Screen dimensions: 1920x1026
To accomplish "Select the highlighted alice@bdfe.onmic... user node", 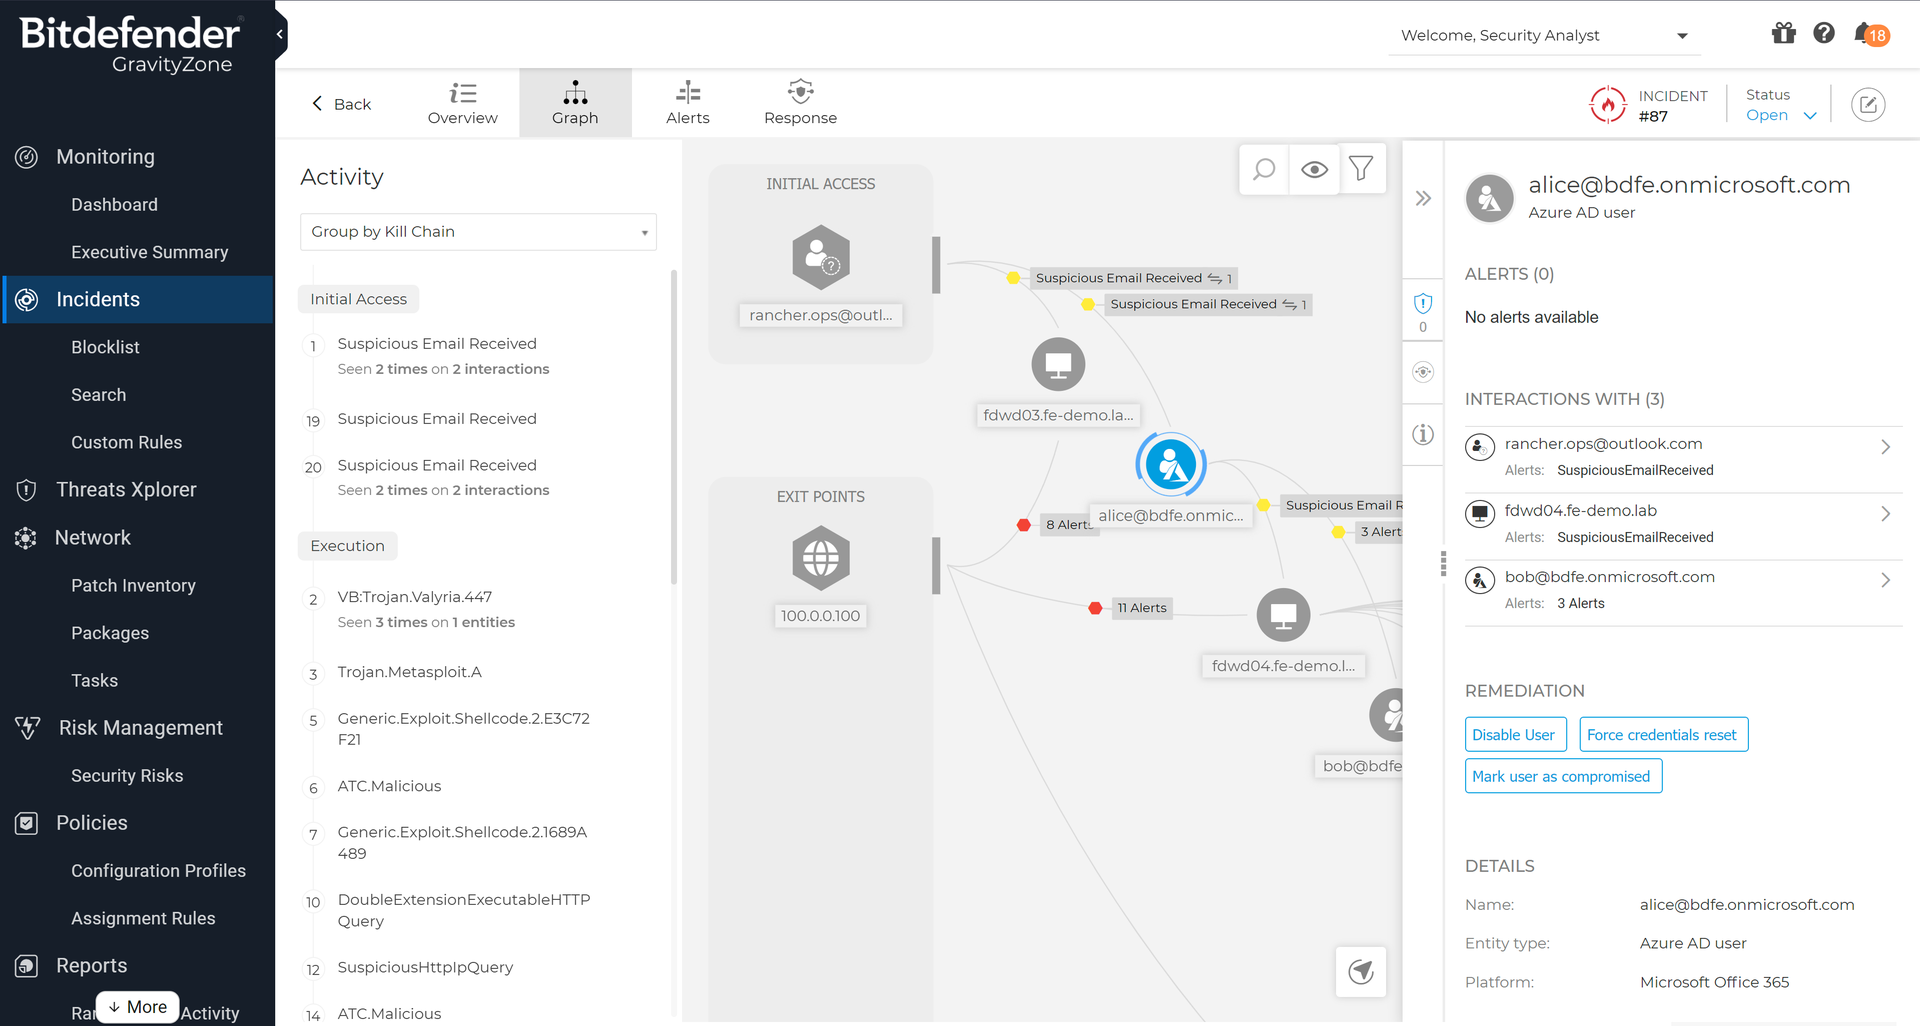I will coord(1171,464).
